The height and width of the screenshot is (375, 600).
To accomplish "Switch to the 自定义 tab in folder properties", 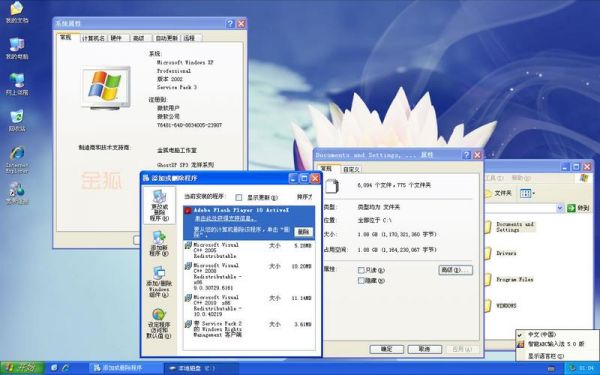I will [351, 169].
